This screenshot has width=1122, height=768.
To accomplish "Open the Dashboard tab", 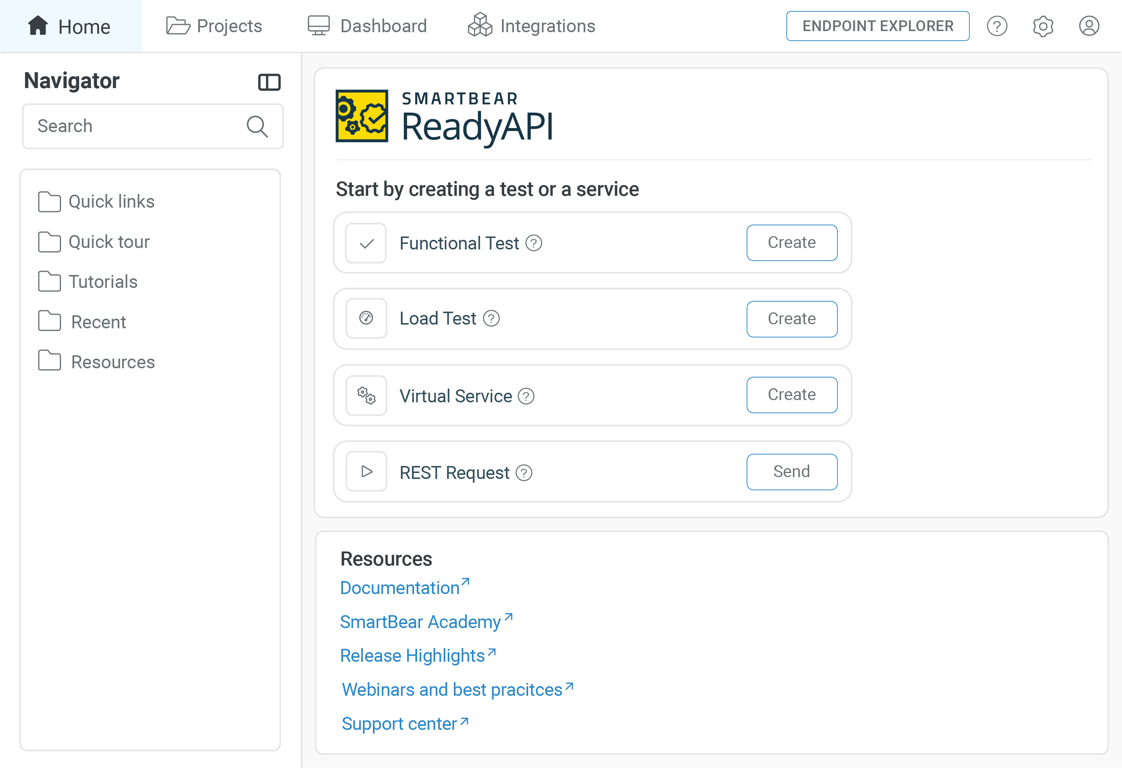I will click(x=367, y=26).
